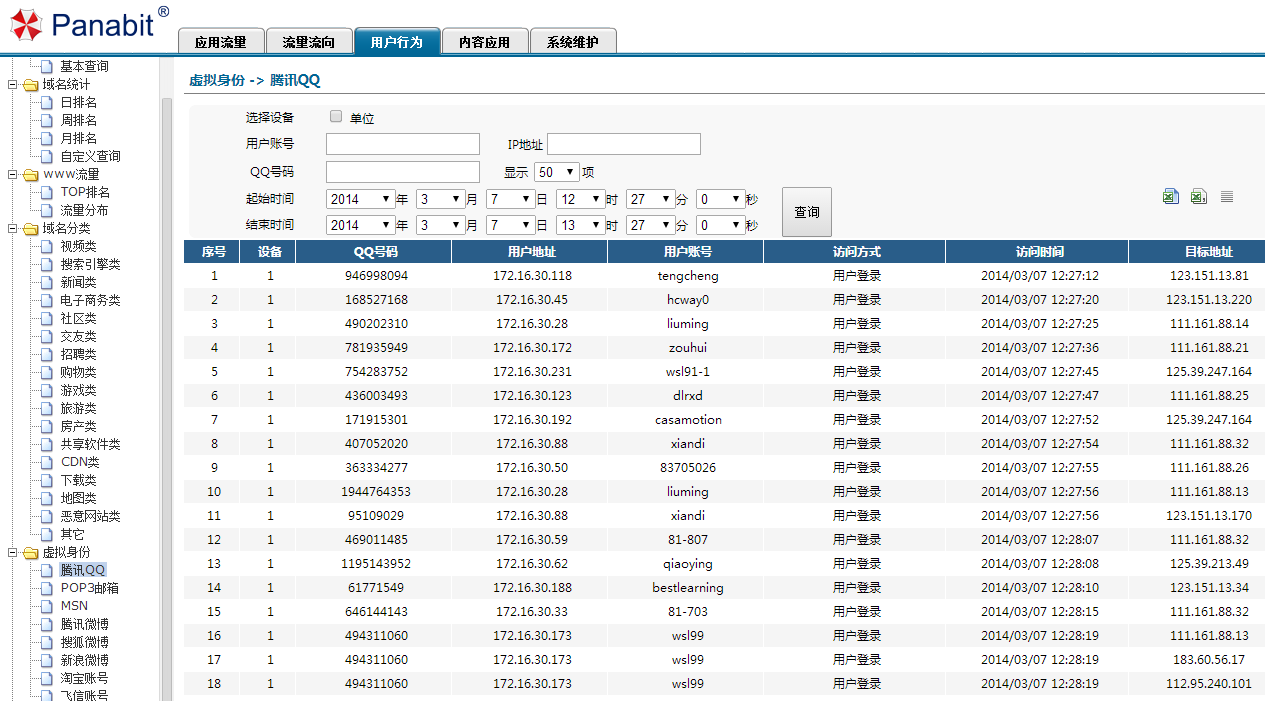The height and width of the screenshot is (701, 1265).
Task: Switch to the 流量流向 tab
Action: click(x=309, y=41)
